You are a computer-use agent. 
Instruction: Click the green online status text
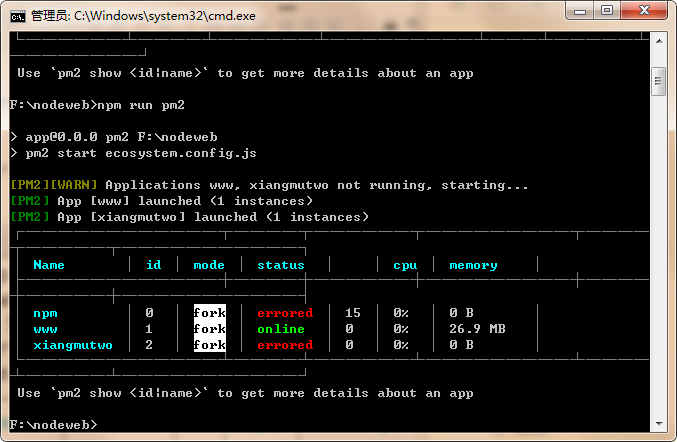[281, 329]
